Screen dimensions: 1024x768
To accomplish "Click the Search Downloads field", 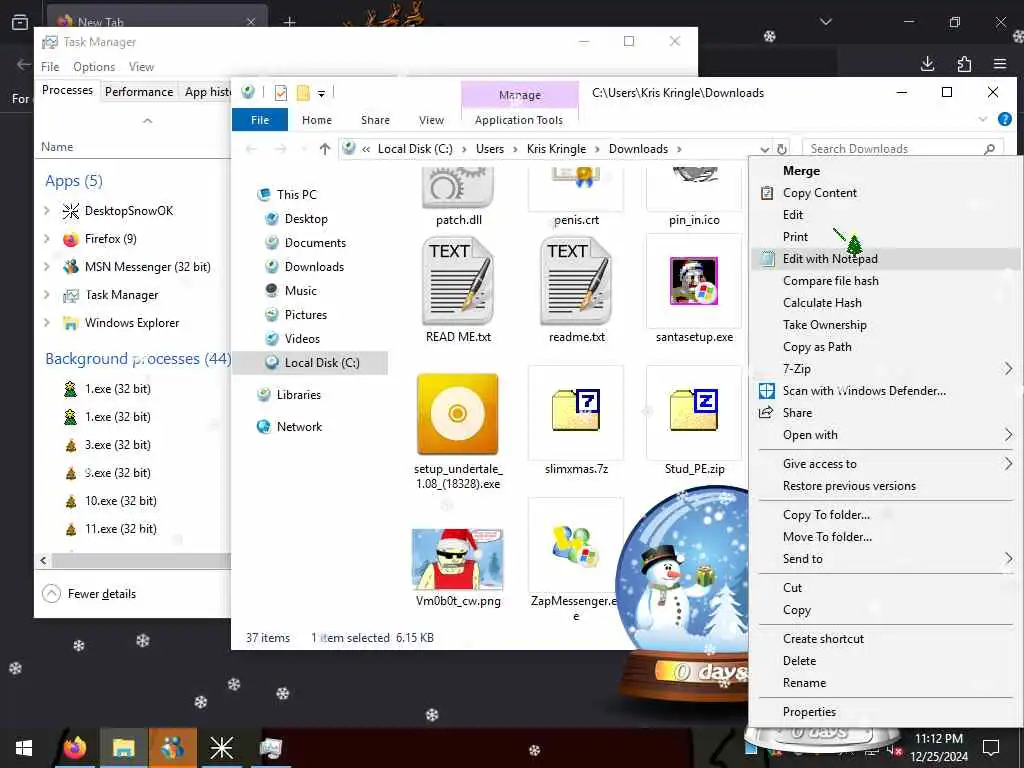I will 903,149.
